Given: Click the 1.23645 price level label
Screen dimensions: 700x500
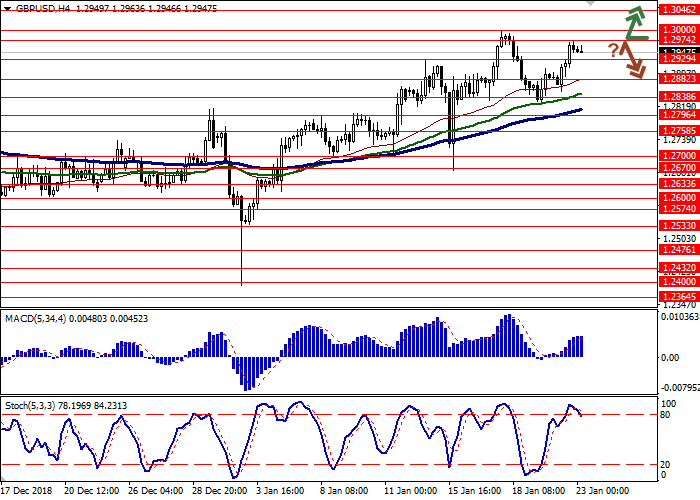Looking at the screenshot, I should [677, 296].
